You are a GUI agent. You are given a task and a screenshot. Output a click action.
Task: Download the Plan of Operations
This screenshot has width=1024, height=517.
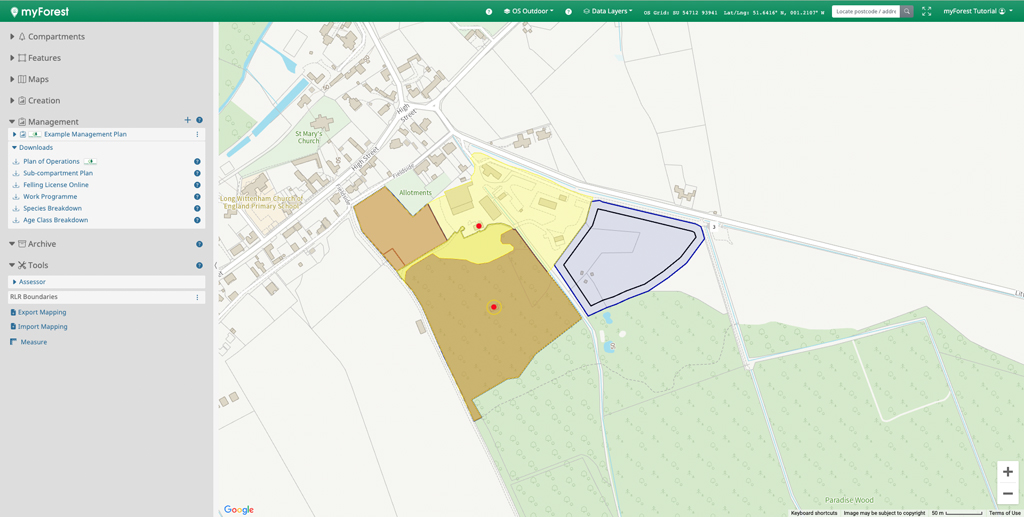point(51,161)
